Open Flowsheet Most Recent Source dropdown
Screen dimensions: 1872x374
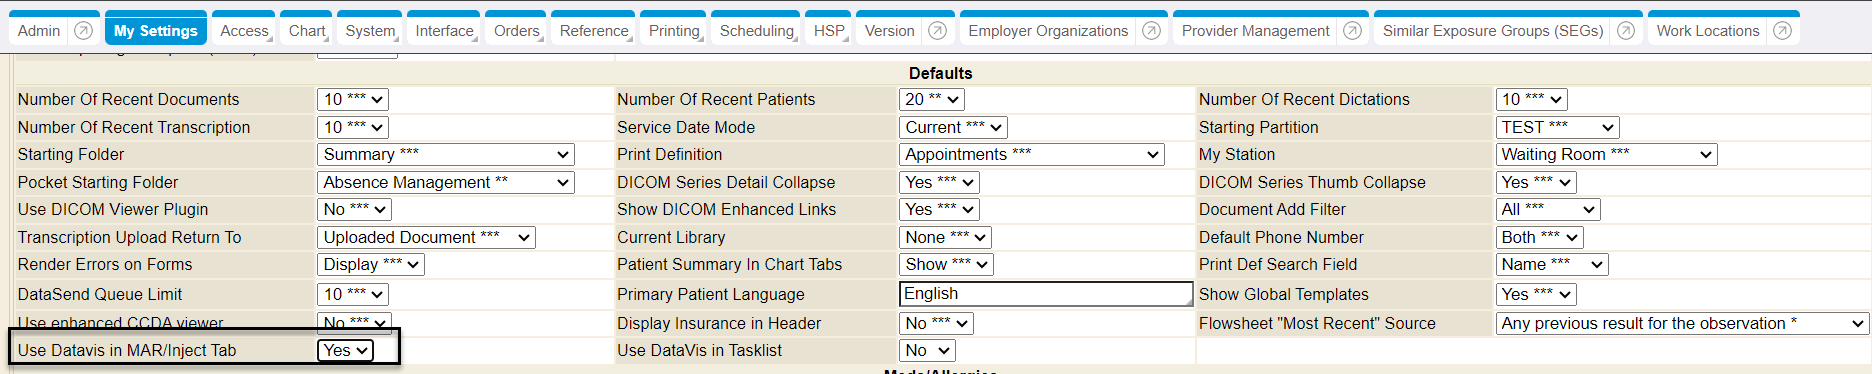click(x=1682, y=323)
